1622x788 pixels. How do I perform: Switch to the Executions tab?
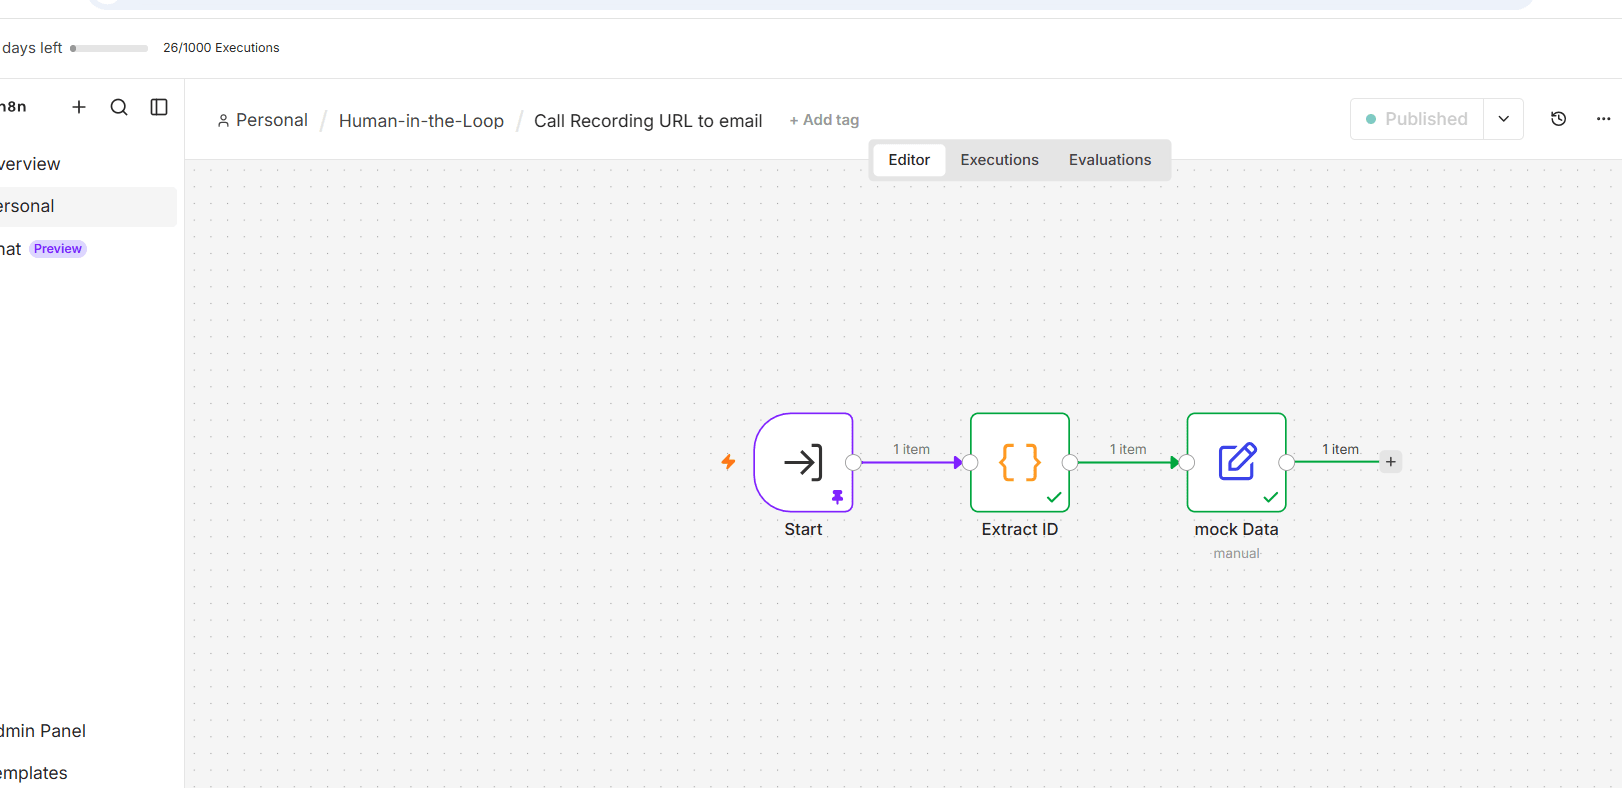click(x=999, y=160)
